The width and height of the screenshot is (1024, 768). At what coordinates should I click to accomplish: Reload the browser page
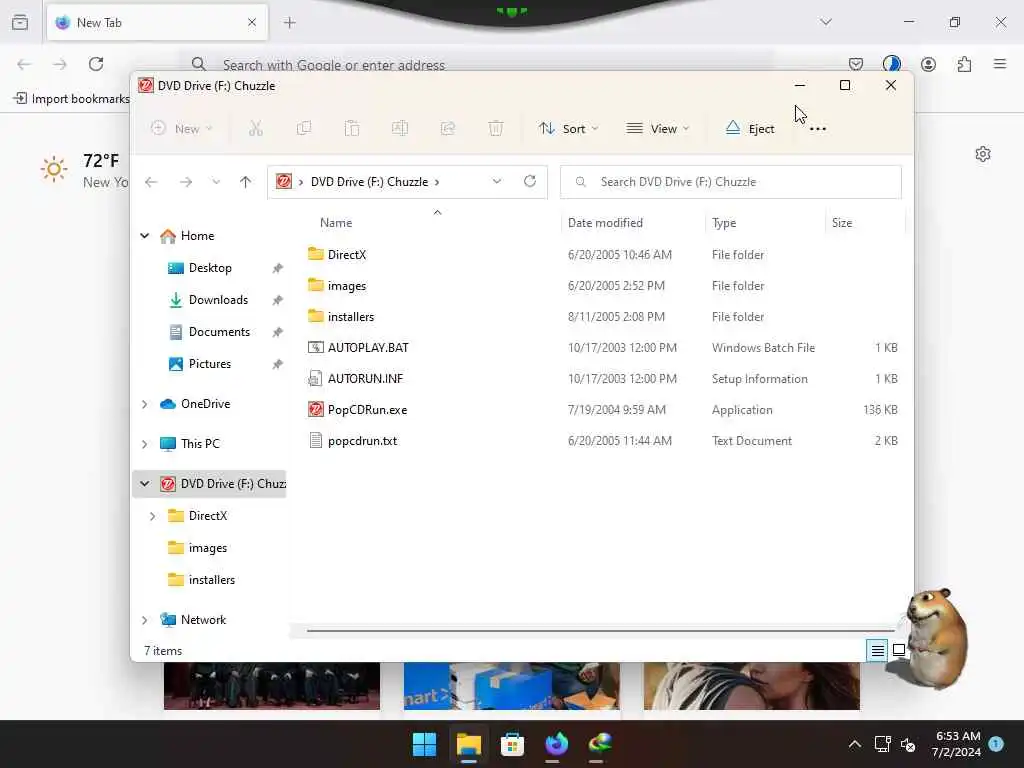96,64
